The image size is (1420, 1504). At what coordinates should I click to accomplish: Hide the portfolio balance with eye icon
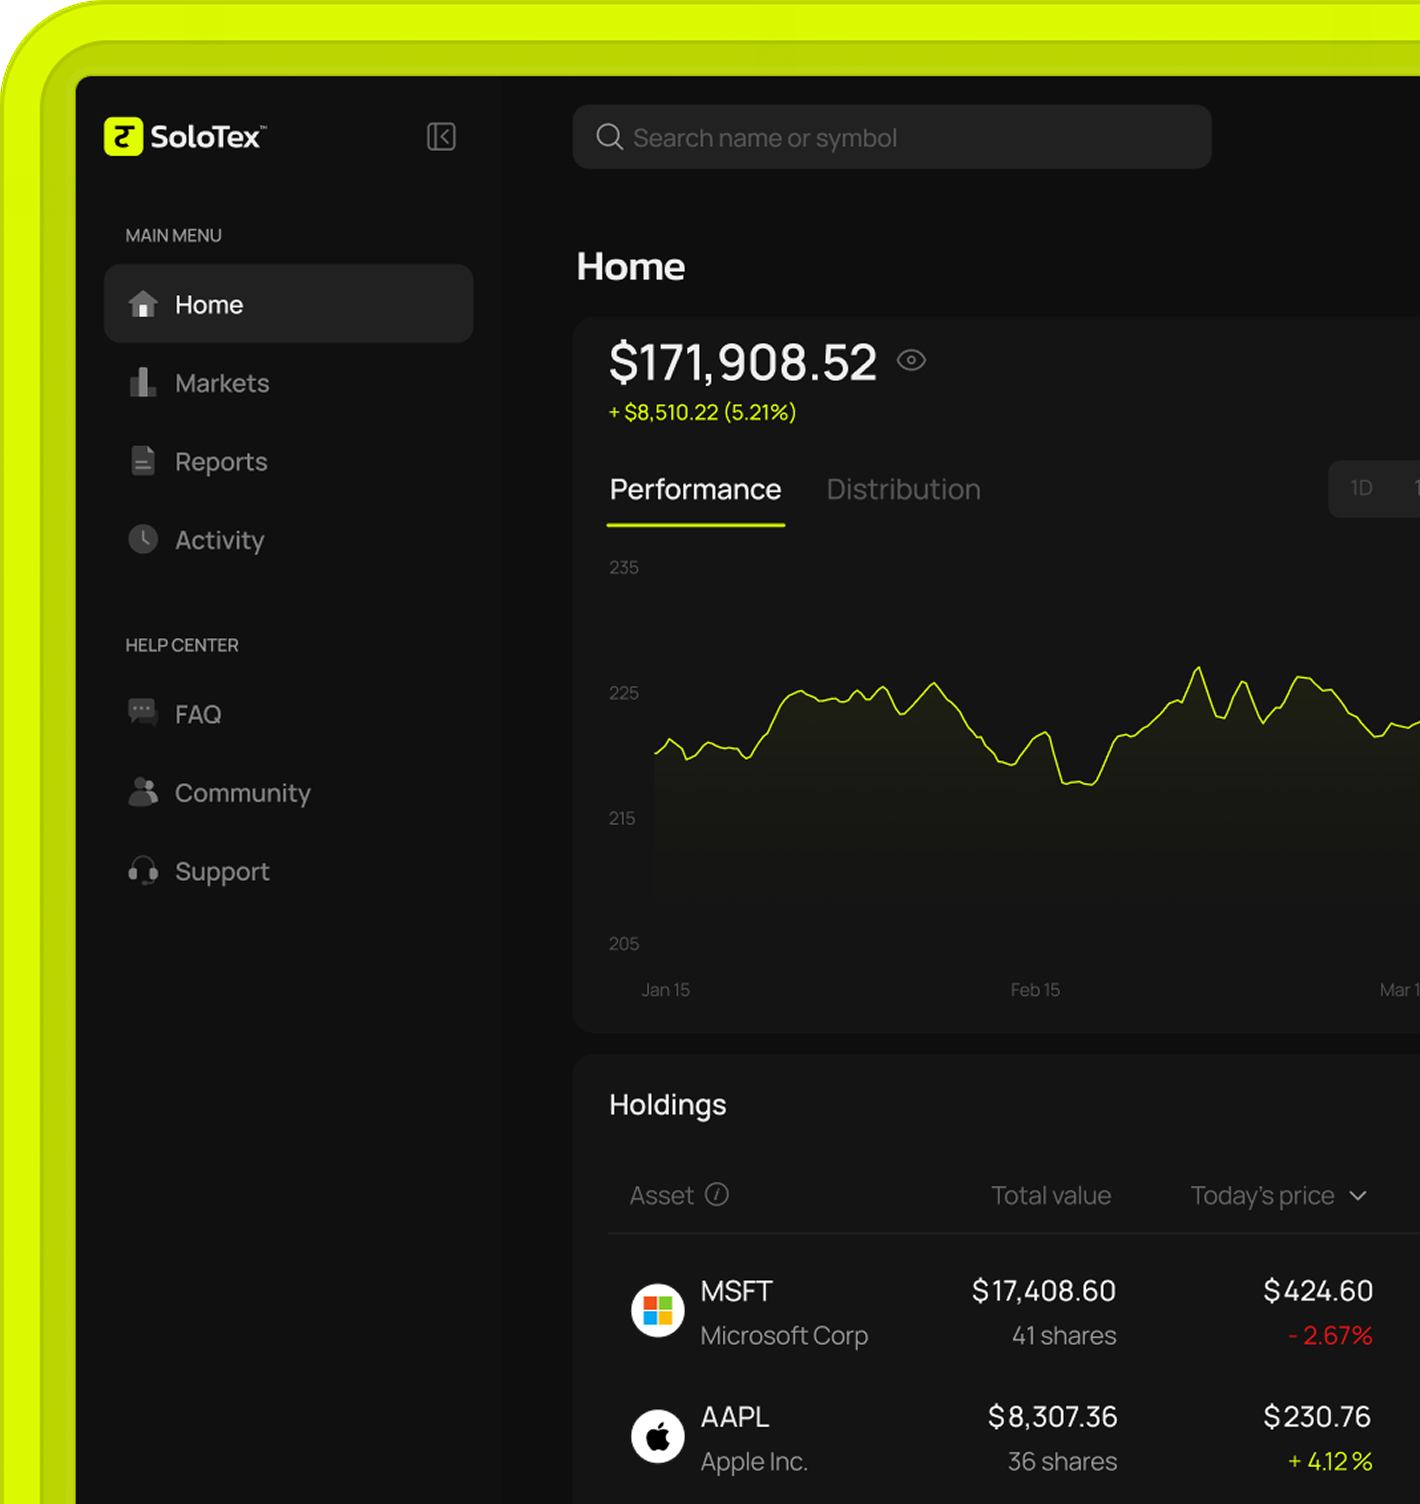click(911, 360)
